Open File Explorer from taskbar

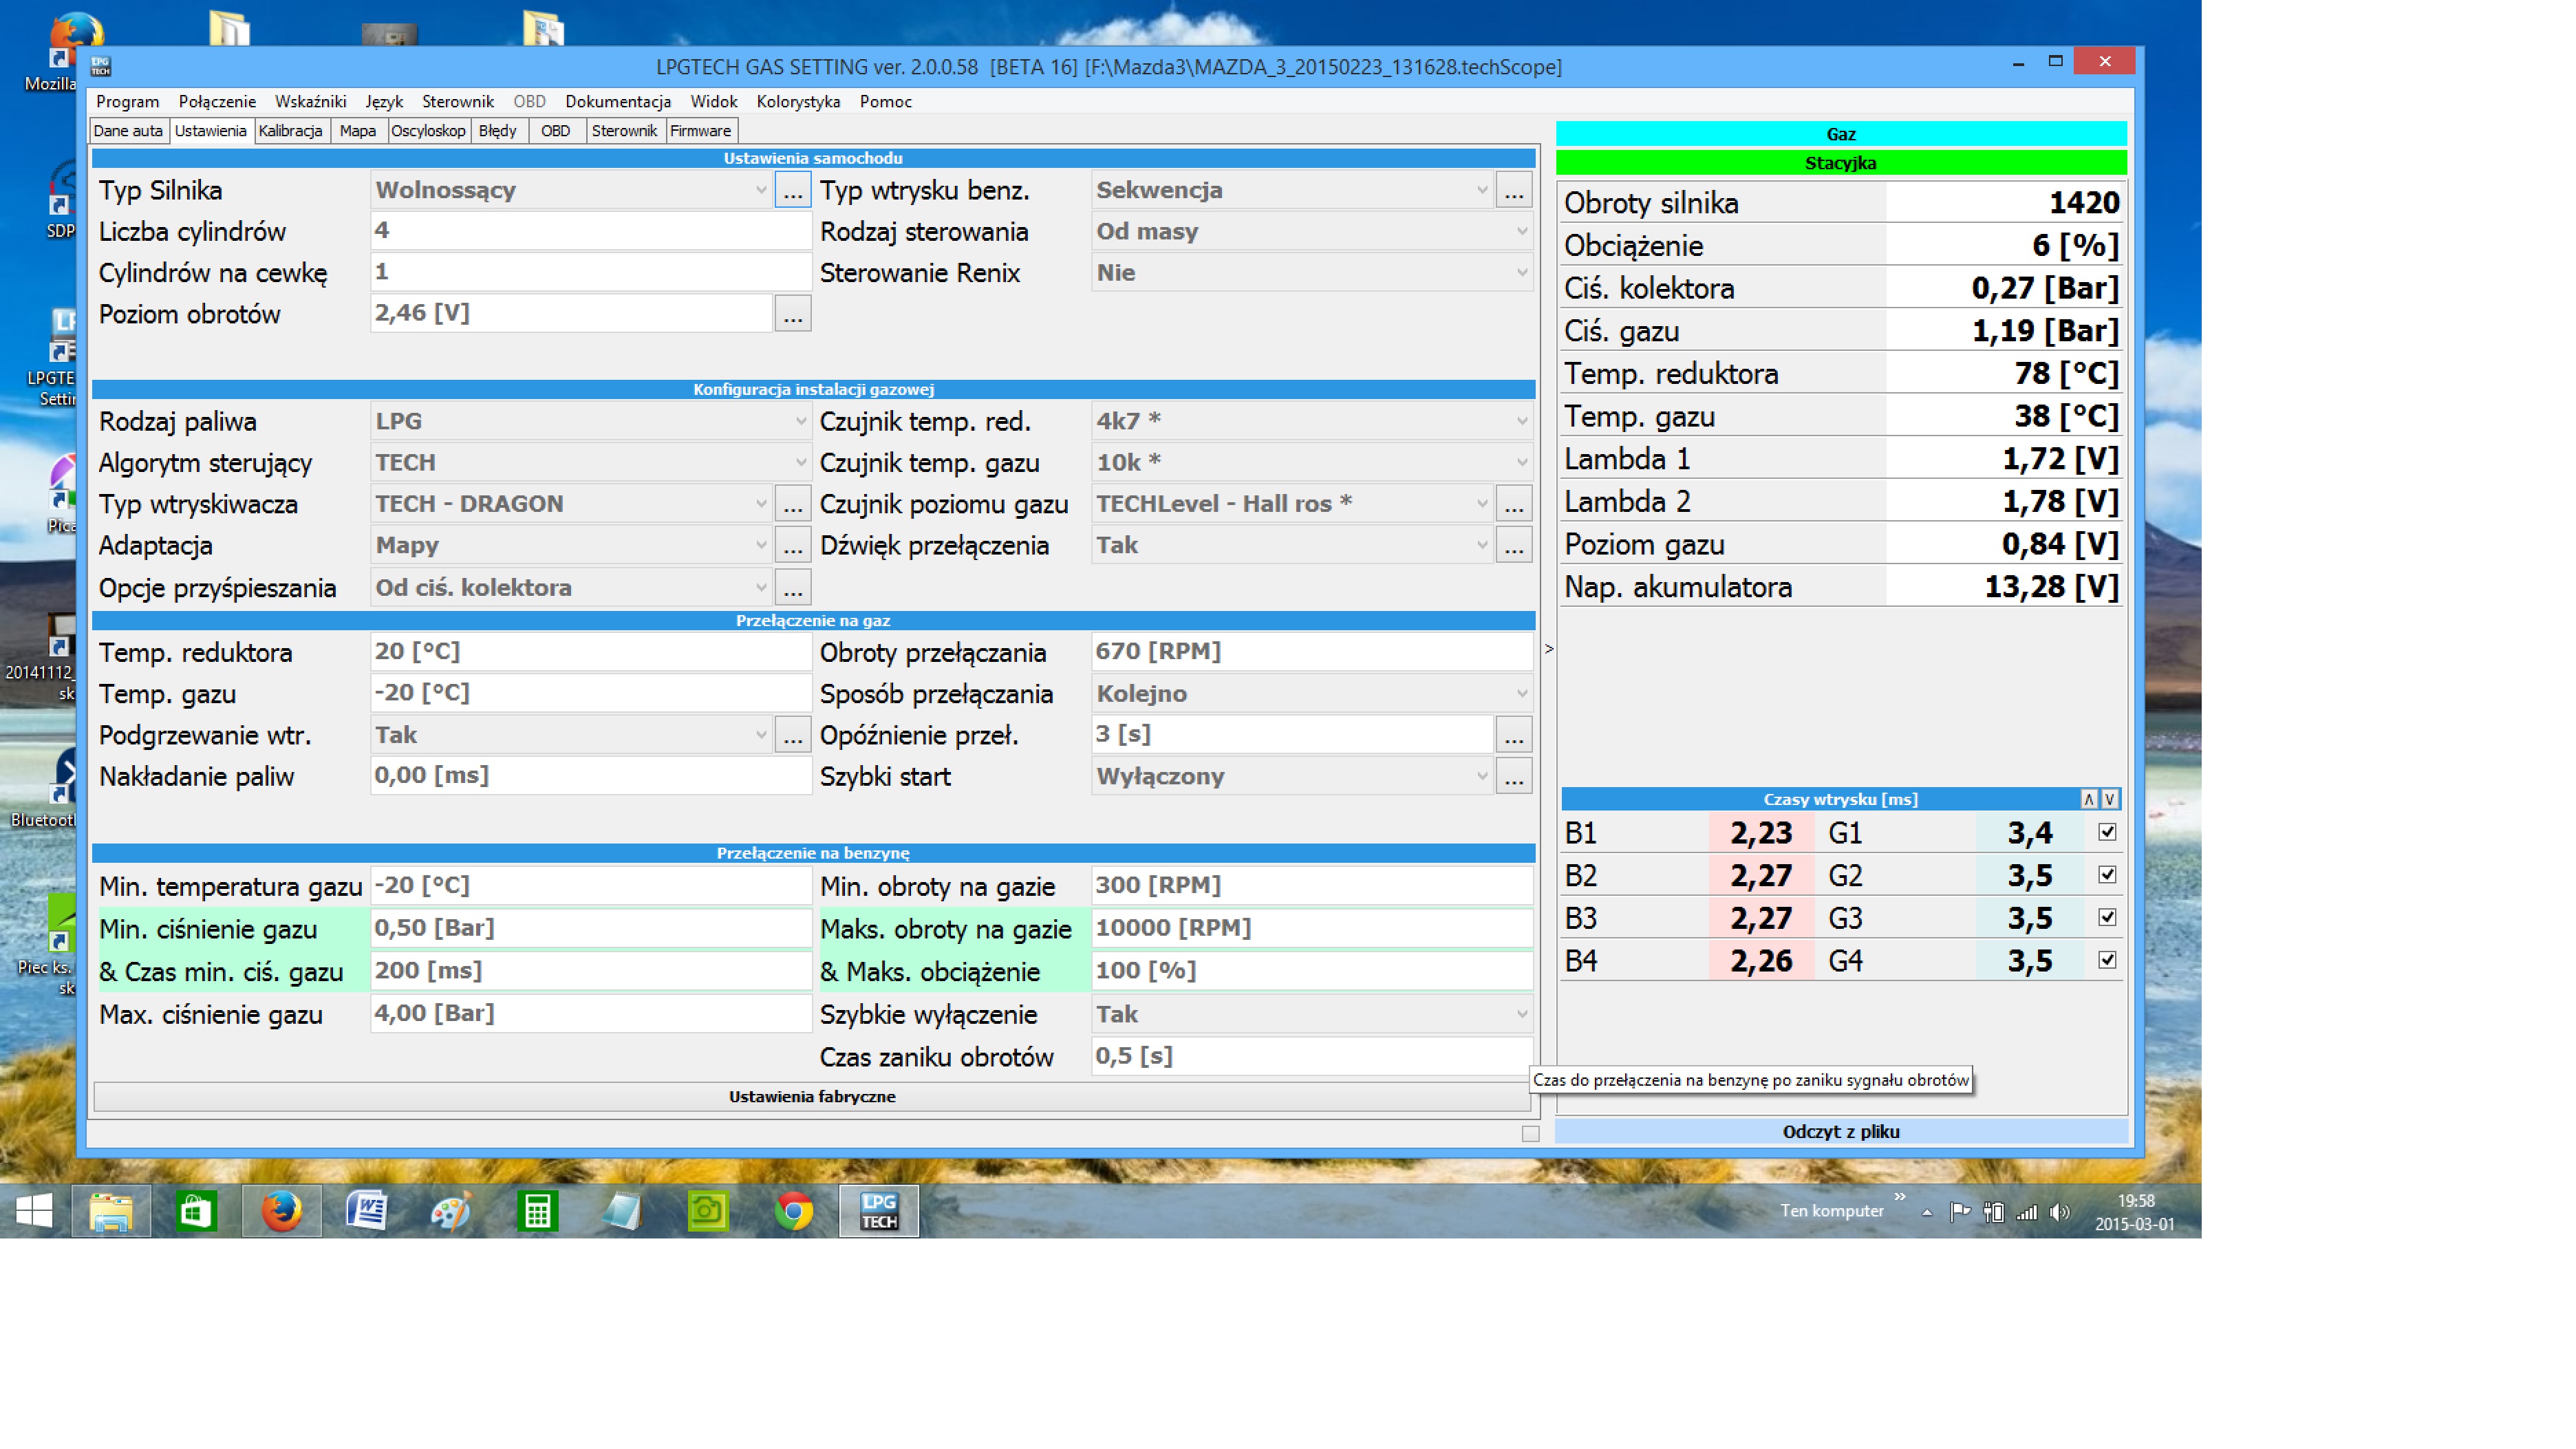111,1211
